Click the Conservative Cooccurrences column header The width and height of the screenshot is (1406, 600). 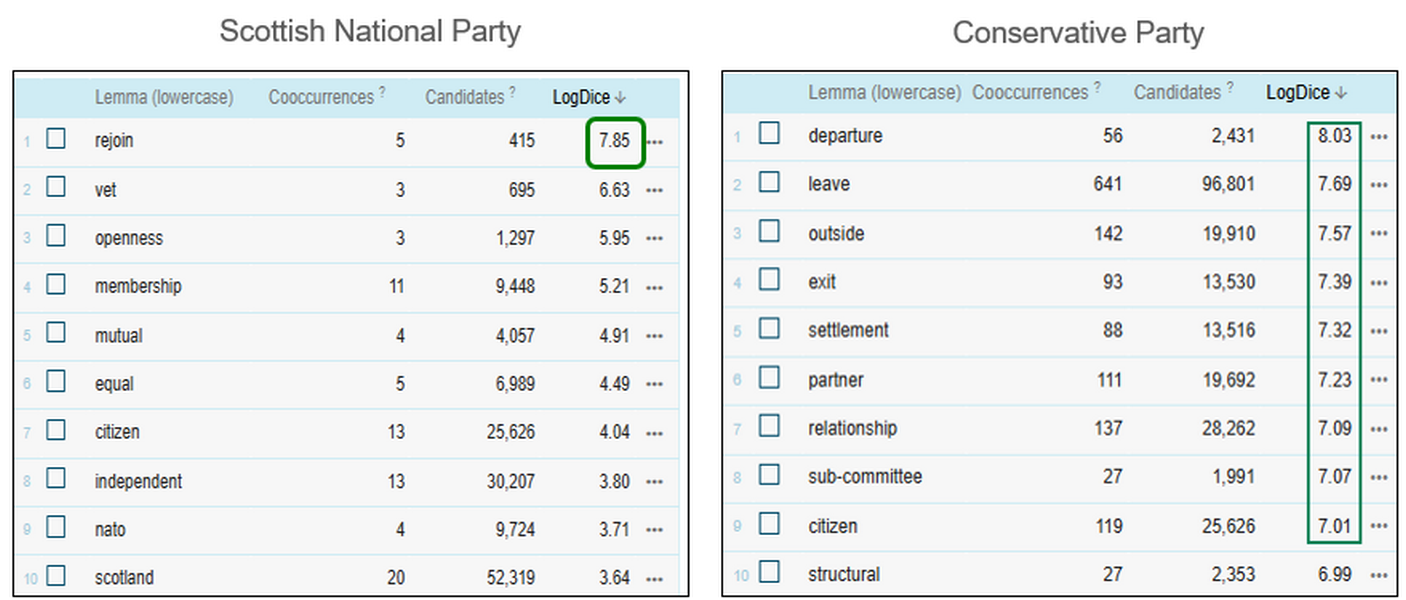tap(1029, 93)
